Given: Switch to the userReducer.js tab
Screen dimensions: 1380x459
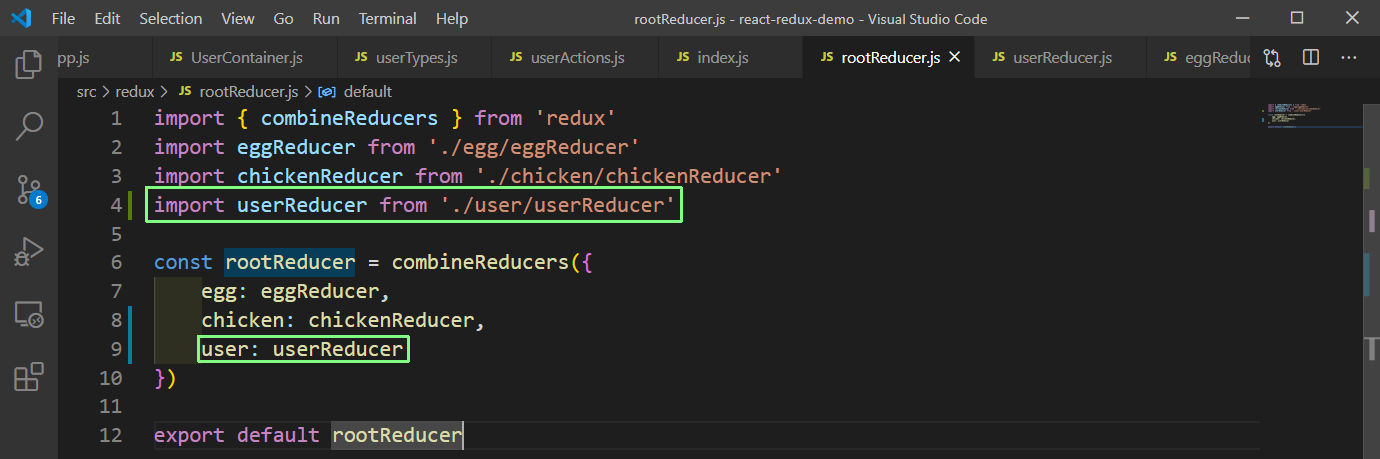Looking at the screenshot, I should click(1062, 58).
